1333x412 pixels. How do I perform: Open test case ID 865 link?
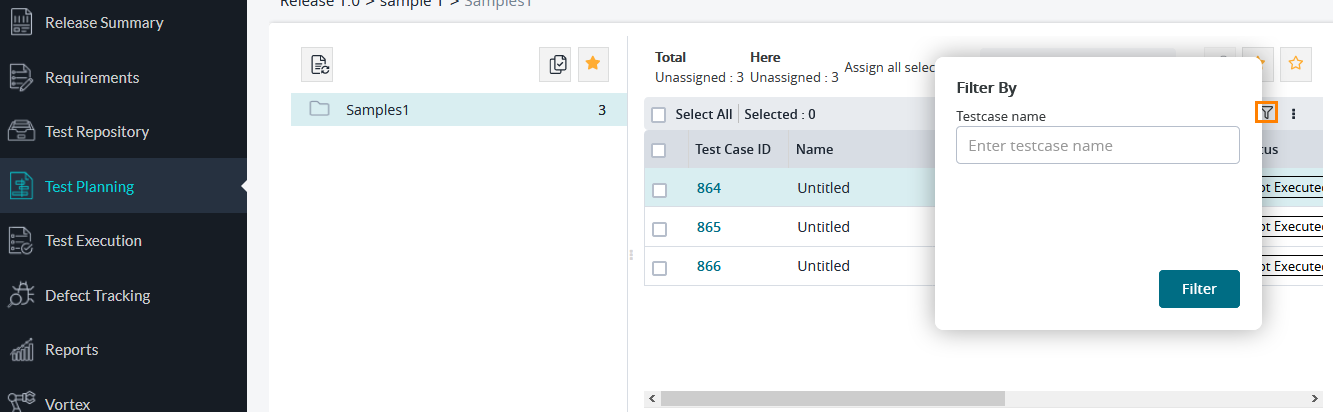point(708,227)
